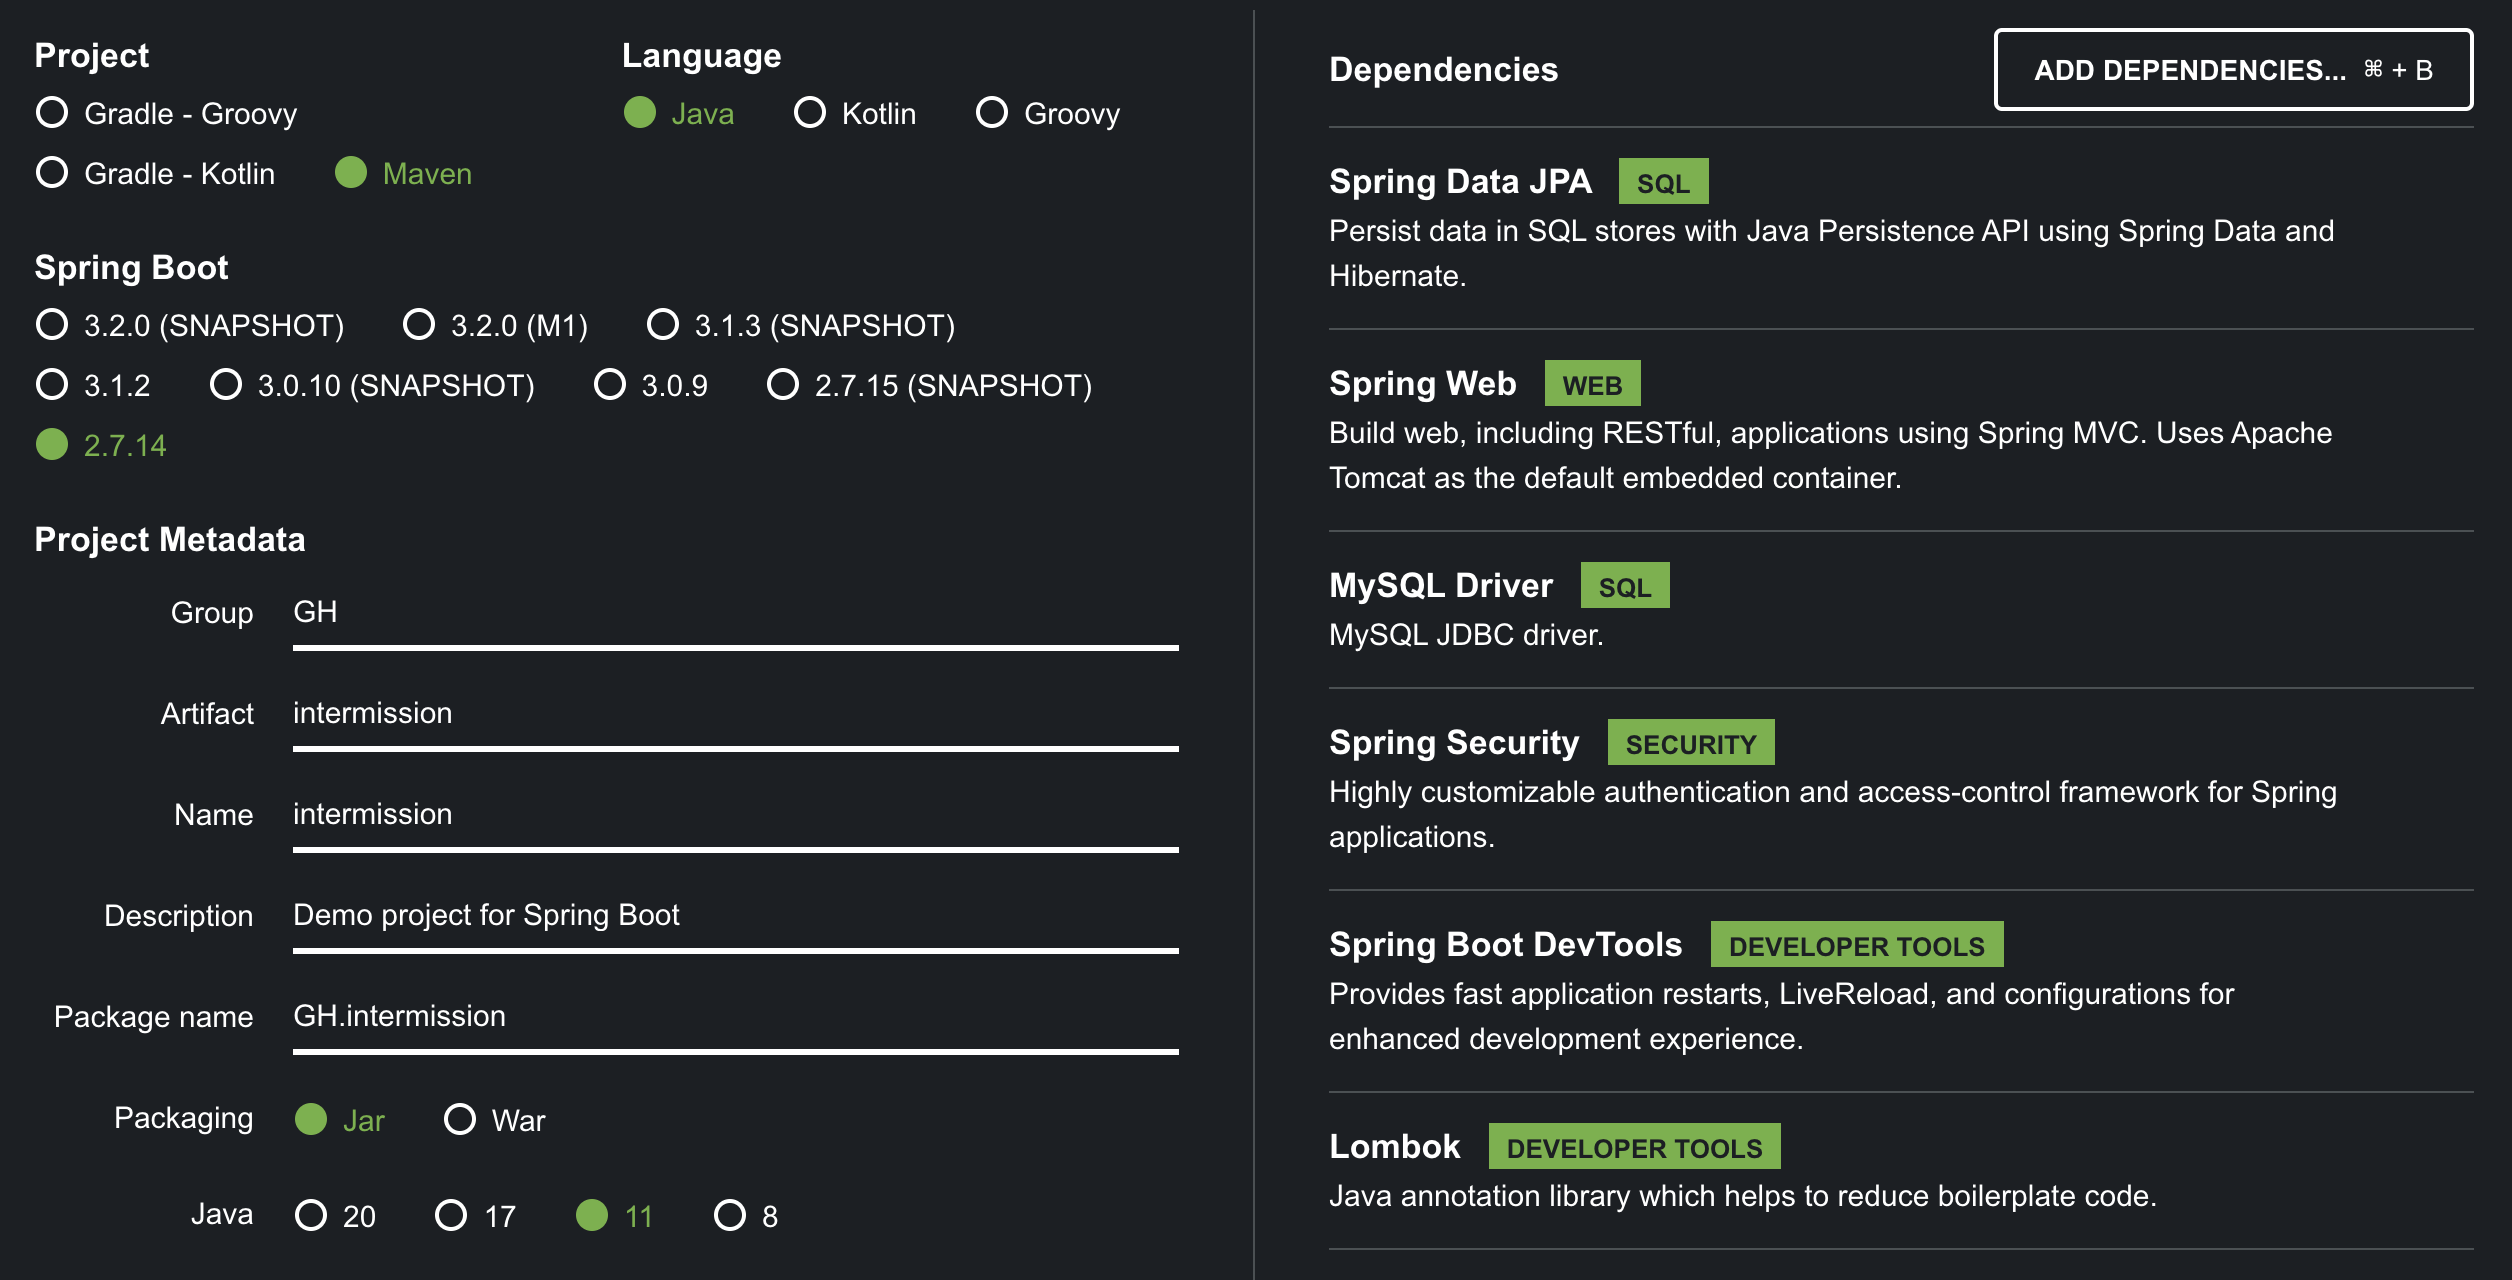Viewport: 2512px width, 1280px height.
Task: Click the Group input field
Action: [735, 613]
